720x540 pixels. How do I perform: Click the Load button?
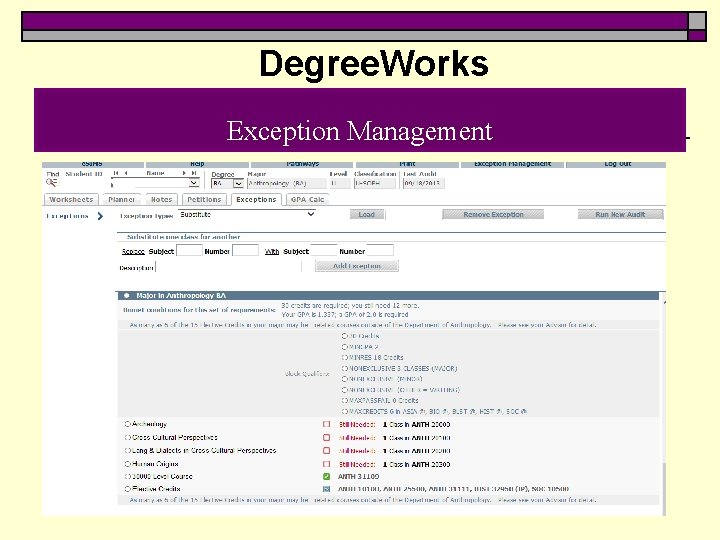(367, 214)
